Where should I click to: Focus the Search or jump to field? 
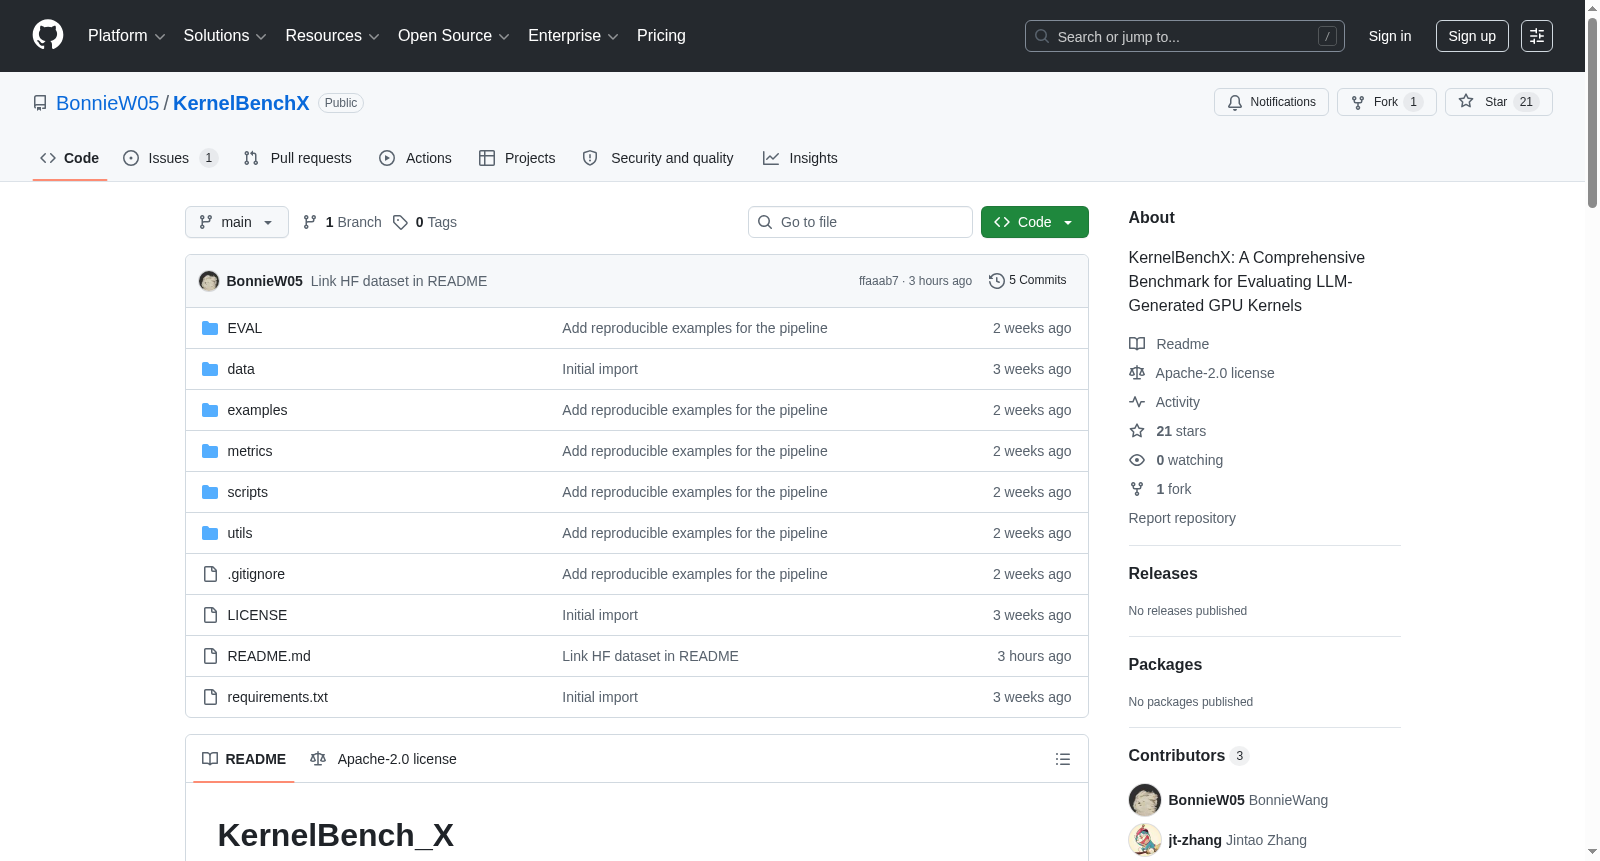pyautogui.click(x=1185, y=36)
